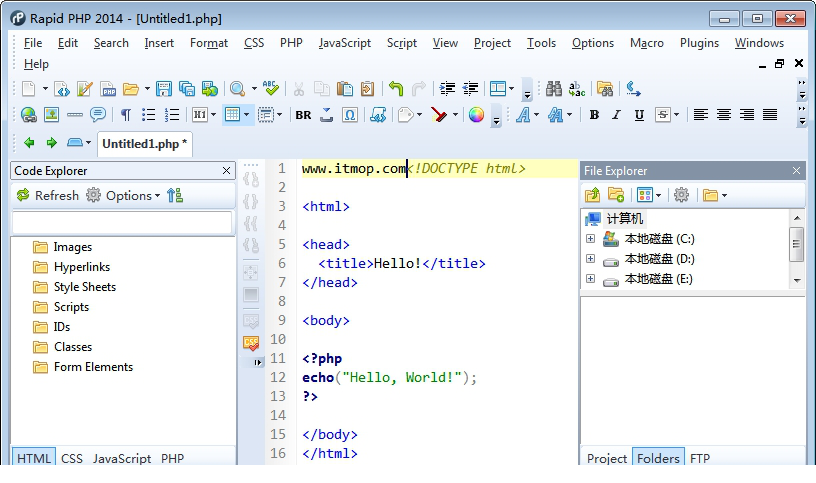Switch to the FTP tab
The height and width of the screenshot is (483, 816).
coord(699,458)
